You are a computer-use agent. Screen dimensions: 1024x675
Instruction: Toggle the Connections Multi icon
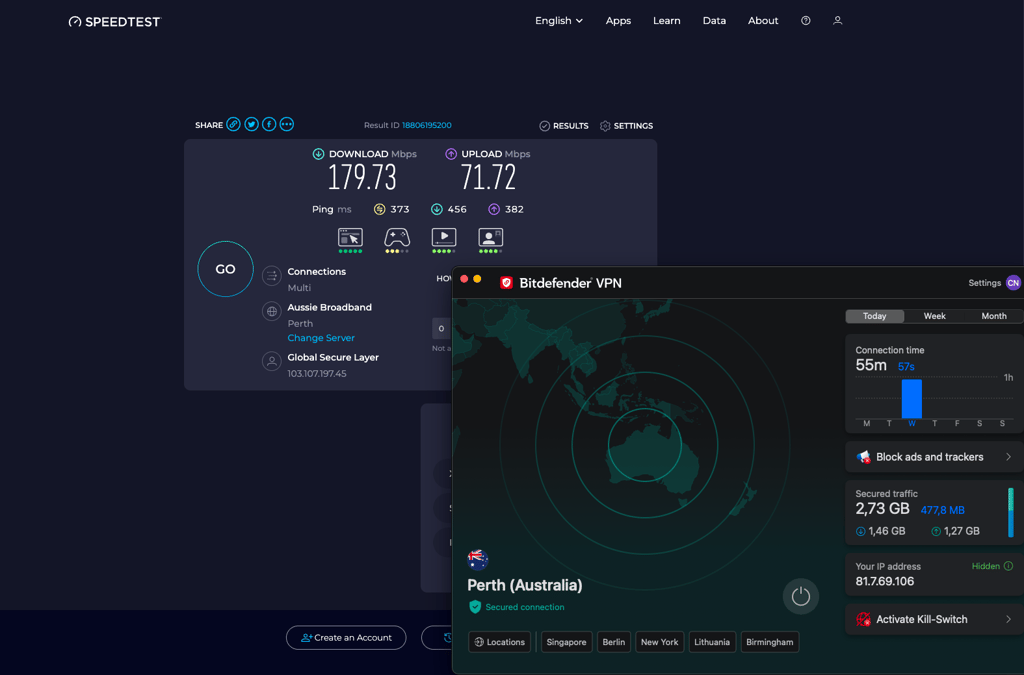click(x=272, y=276)
